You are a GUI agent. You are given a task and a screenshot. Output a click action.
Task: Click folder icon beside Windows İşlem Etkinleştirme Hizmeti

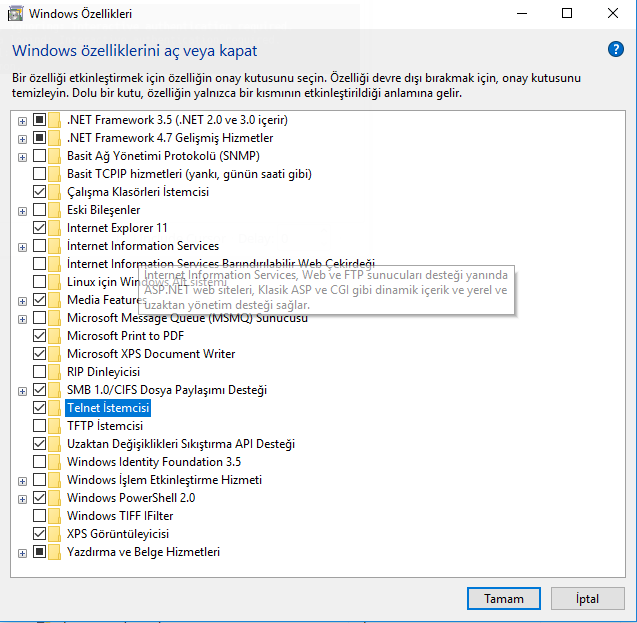coord(54,480)
